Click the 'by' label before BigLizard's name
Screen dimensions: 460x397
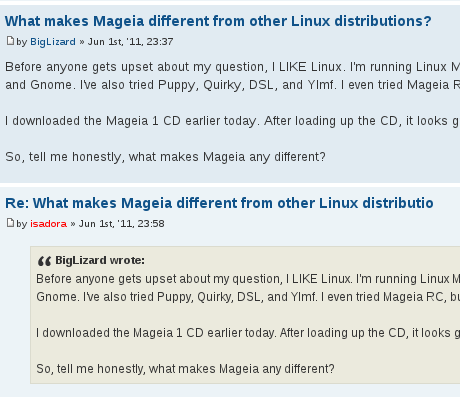[x=22, y=42]
